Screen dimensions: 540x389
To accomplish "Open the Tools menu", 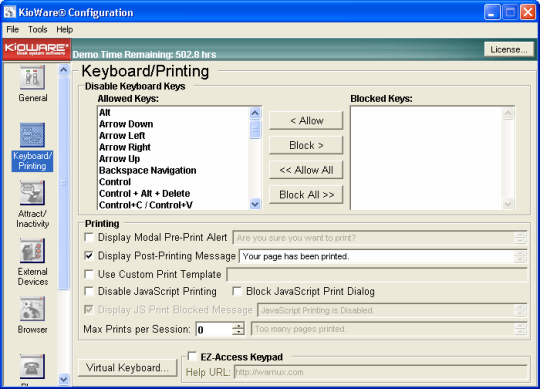I will (38, 30).
